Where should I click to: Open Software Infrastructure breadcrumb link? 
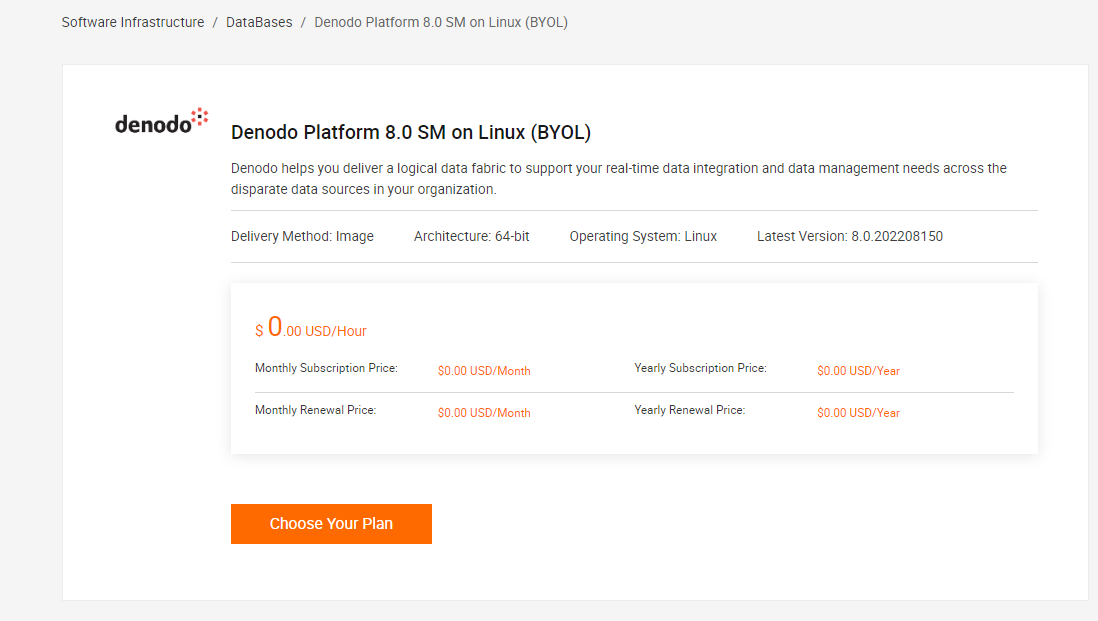(133, 22)
